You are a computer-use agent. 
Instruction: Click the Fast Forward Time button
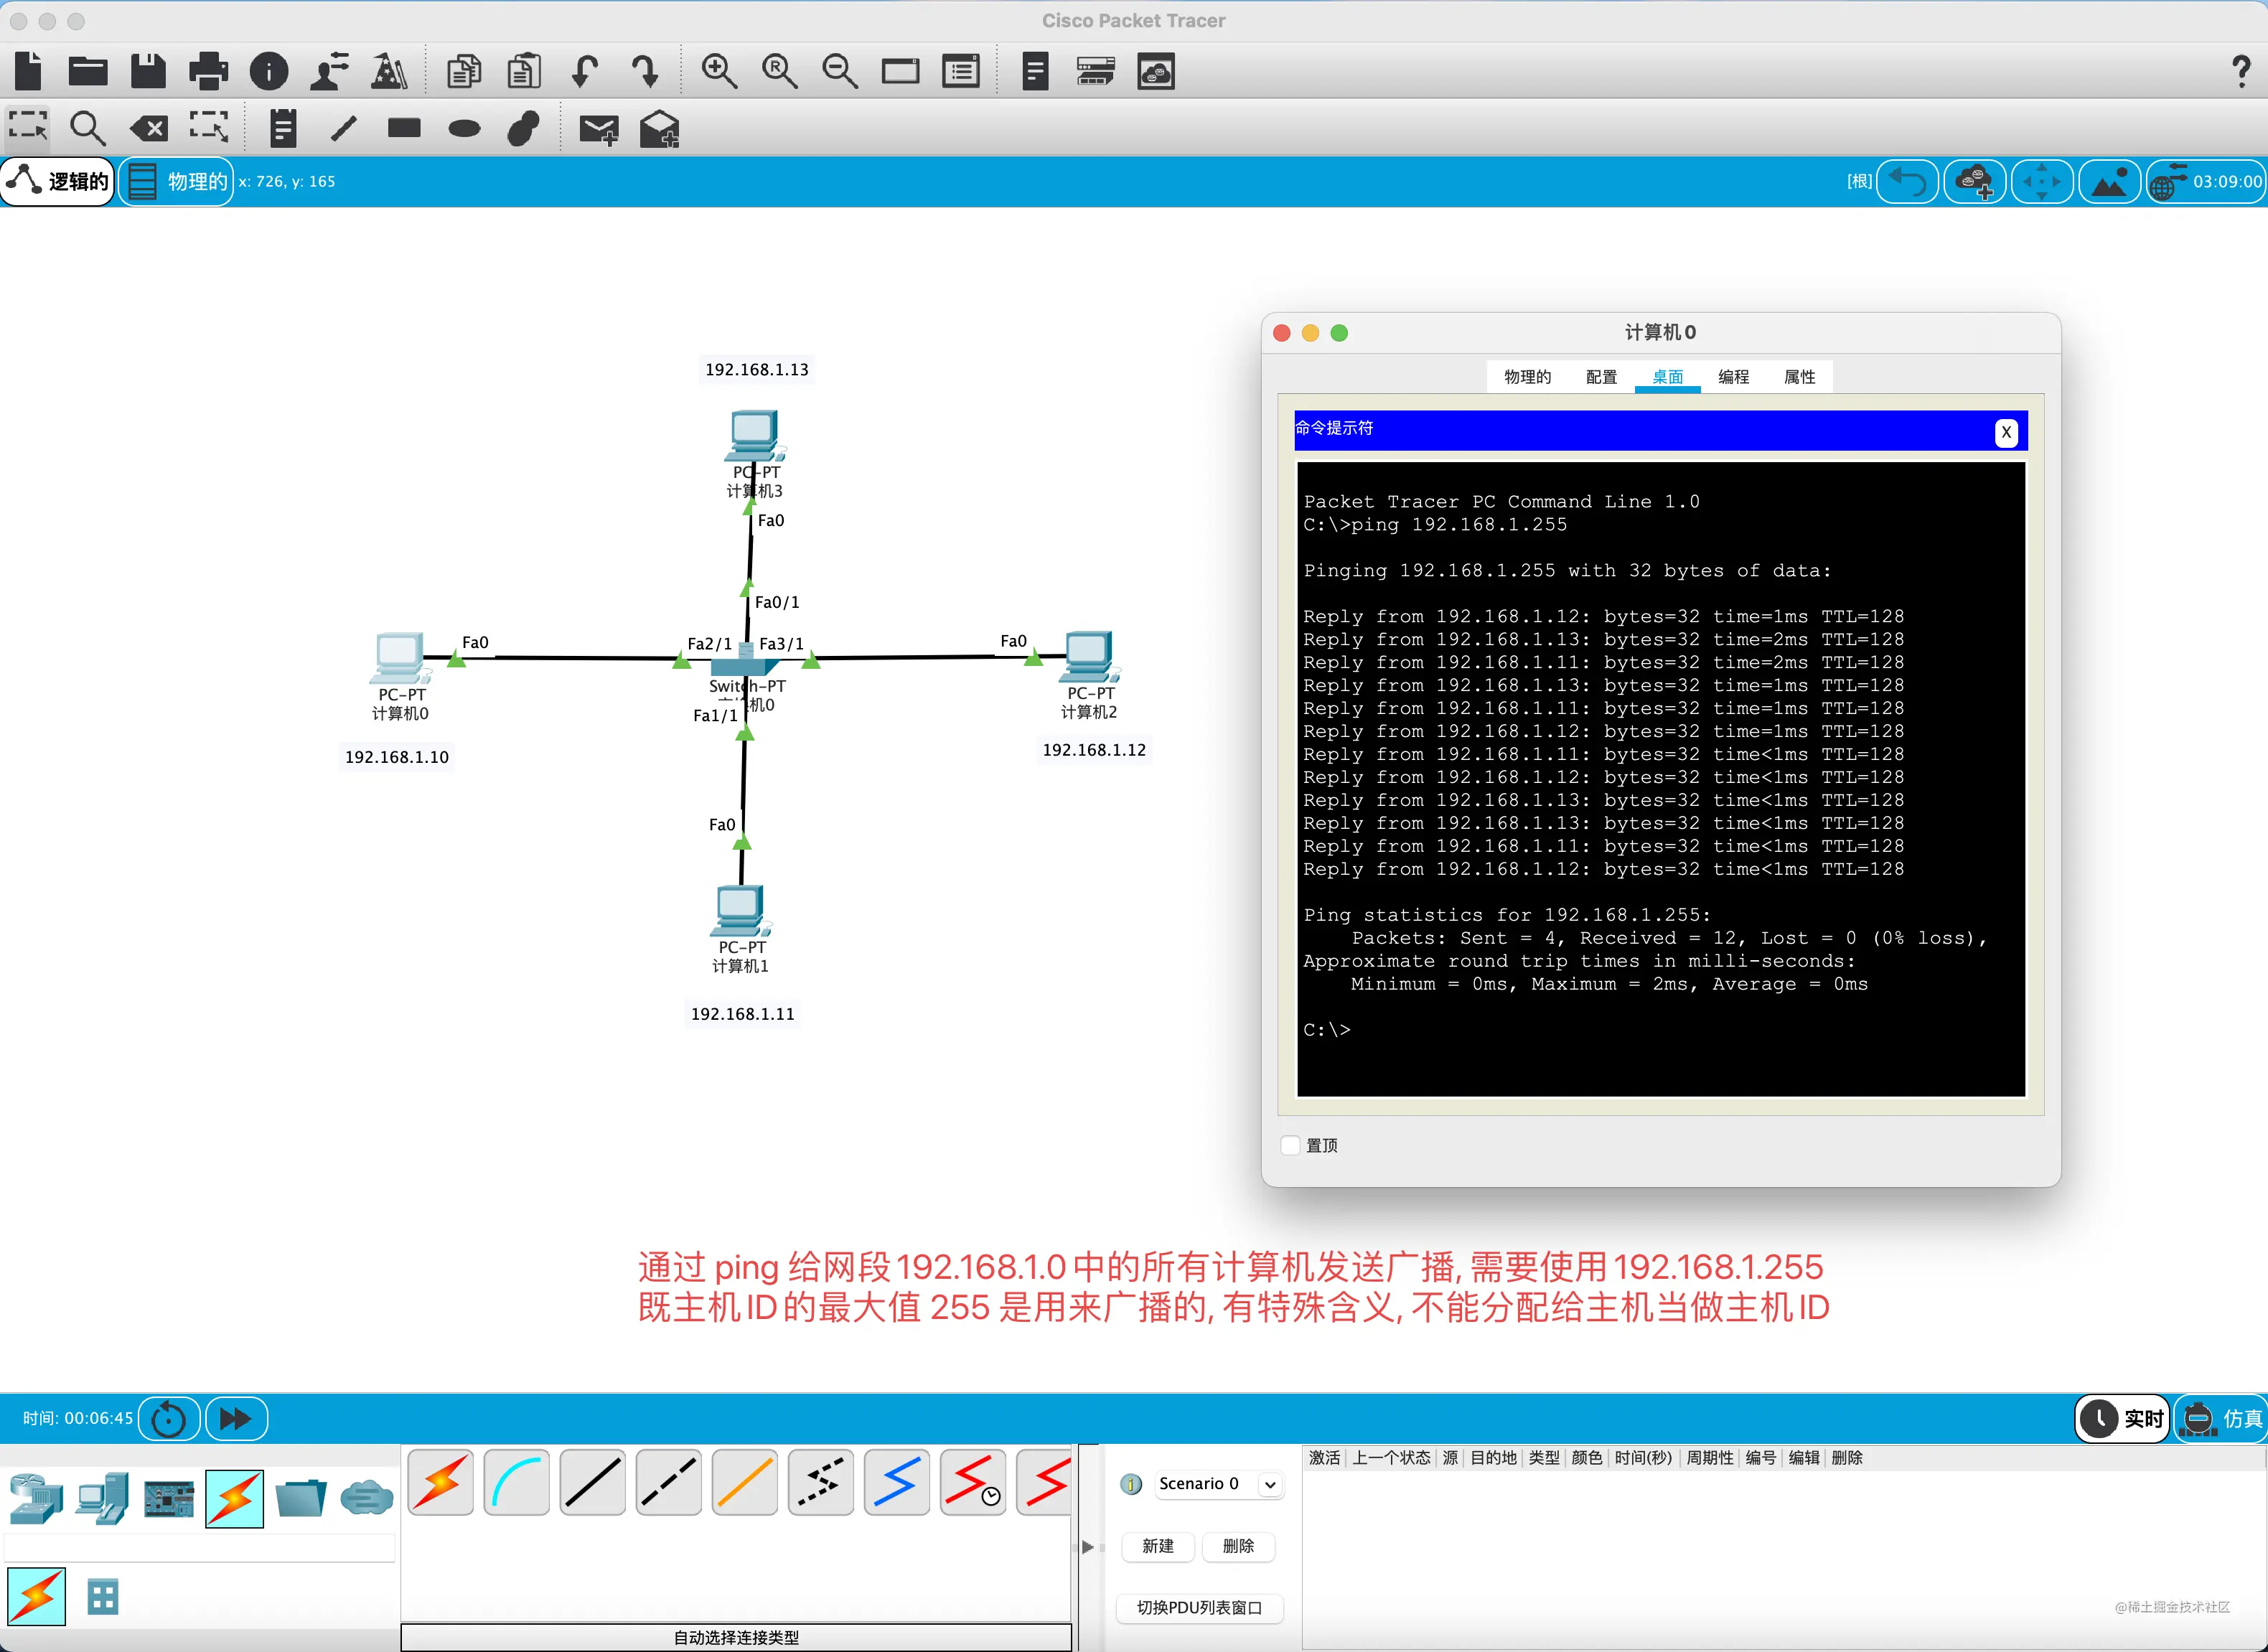[236, 1418]
